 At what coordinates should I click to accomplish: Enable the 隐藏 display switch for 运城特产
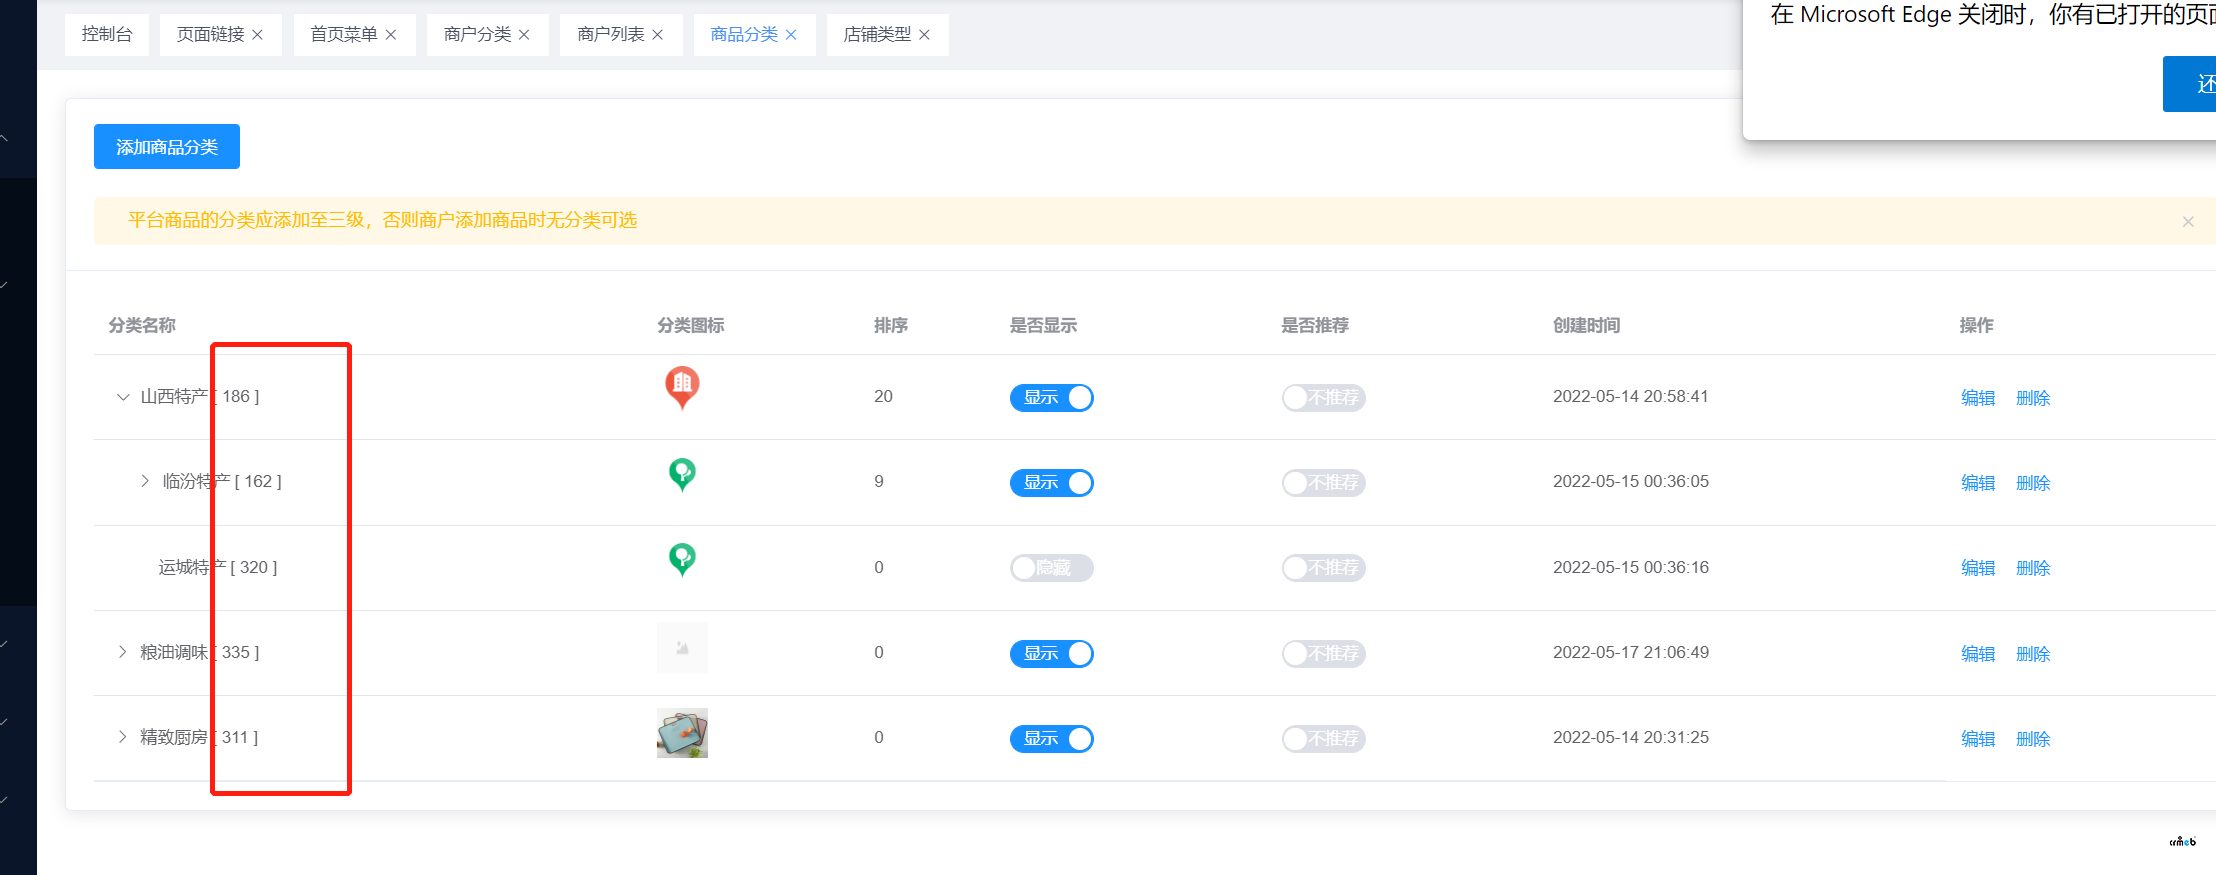click(x=1051, y=568)
